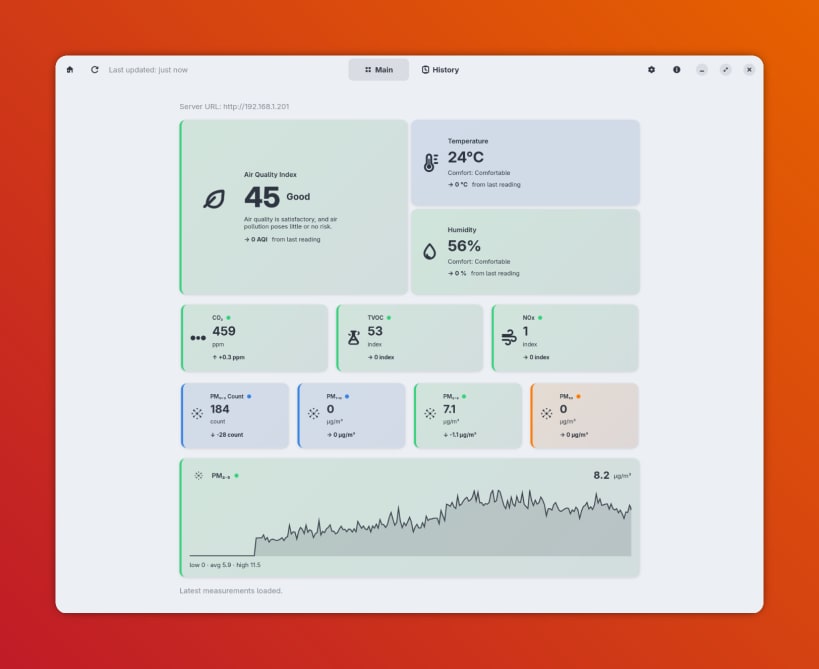Click the '-1.1 µg/m³' change indicator
Viewport: 819px width, 669px height.
(x=460, y=435)
